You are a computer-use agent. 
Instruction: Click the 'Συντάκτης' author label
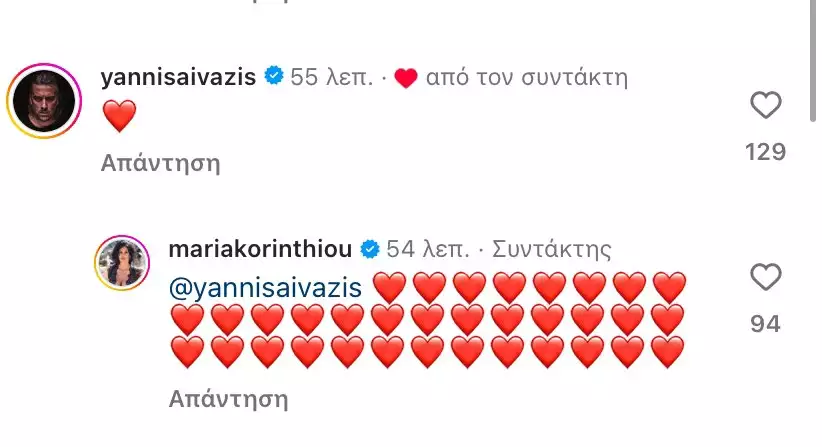pos(552,249)
